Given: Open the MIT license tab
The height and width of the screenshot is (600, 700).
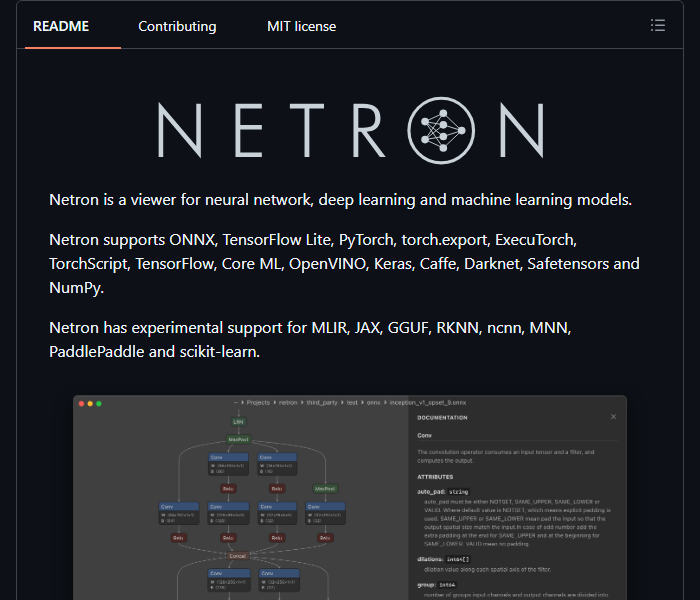Looking at the screenshot, I should 301,26.
